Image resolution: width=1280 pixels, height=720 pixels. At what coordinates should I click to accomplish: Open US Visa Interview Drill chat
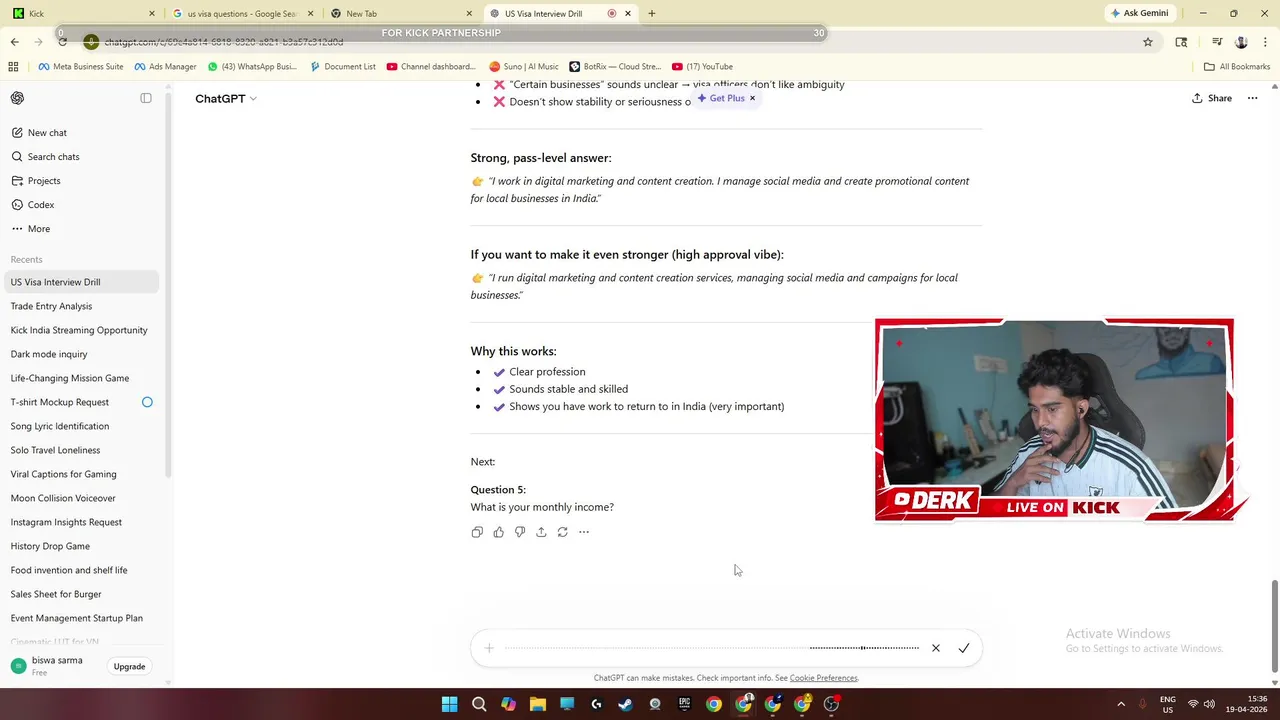pyautogui.click(x=81, y=282)
